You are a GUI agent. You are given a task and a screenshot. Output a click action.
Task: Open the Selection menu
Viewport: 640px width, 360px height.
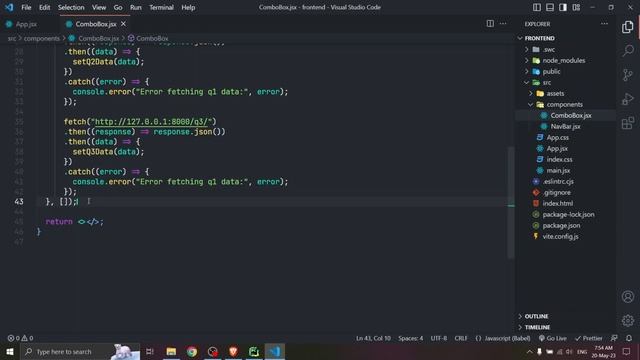point(71,7)
